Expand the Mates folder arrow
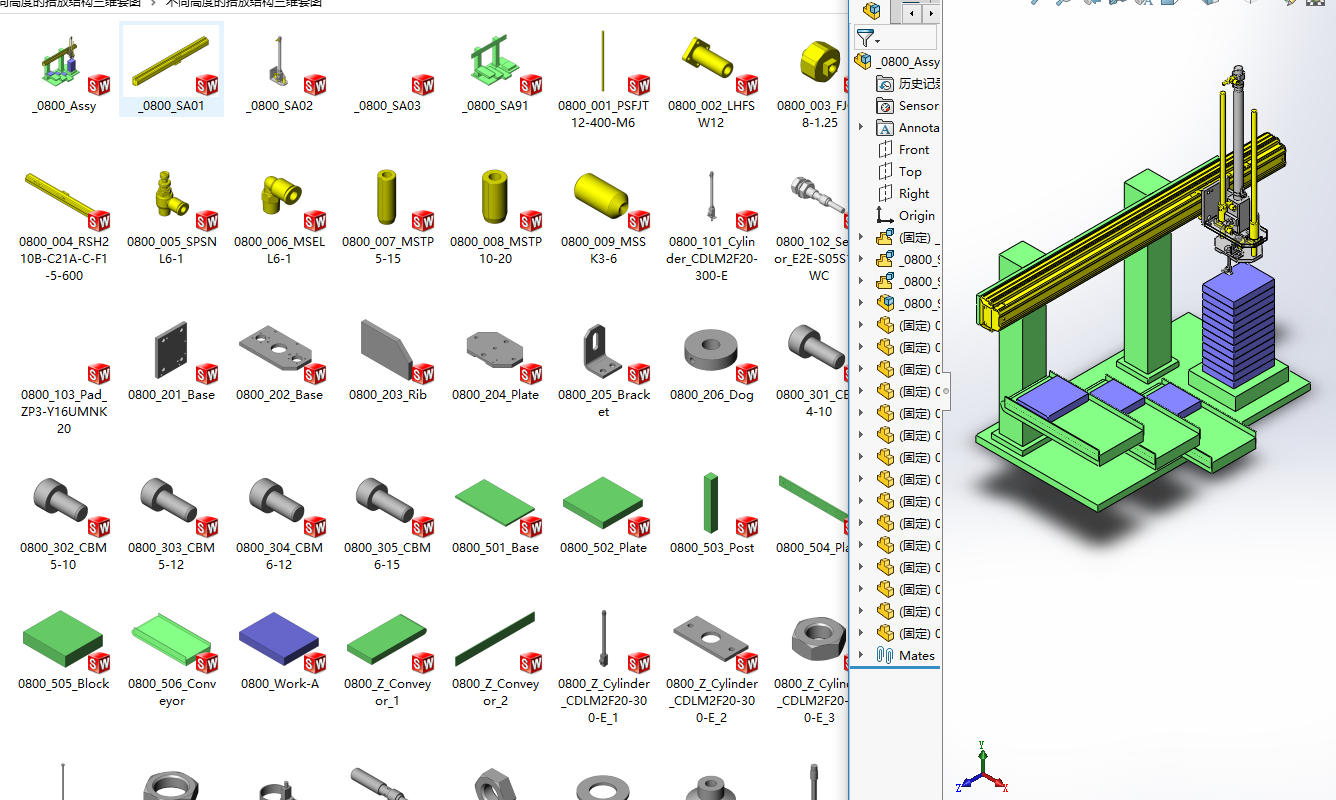 coord(861,655)
